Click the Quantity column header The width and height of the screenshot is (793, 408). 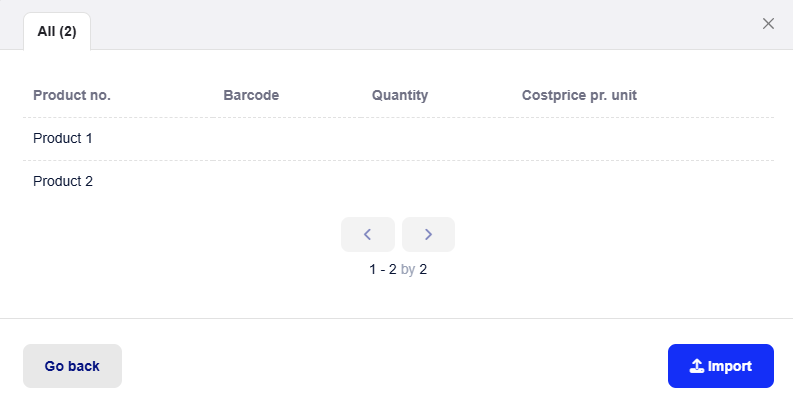(x=400, y=95)
